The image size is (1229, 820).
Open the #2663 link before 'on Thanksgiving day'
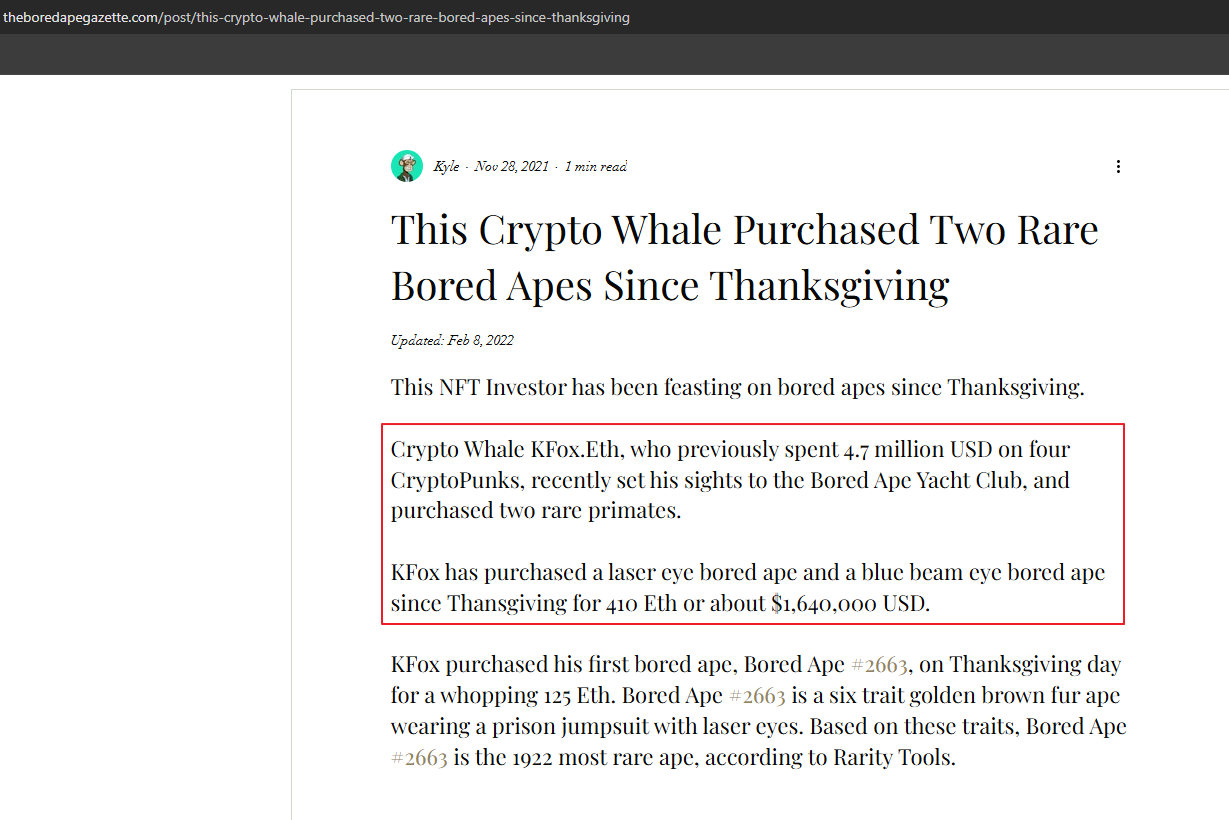click(879, 664)
